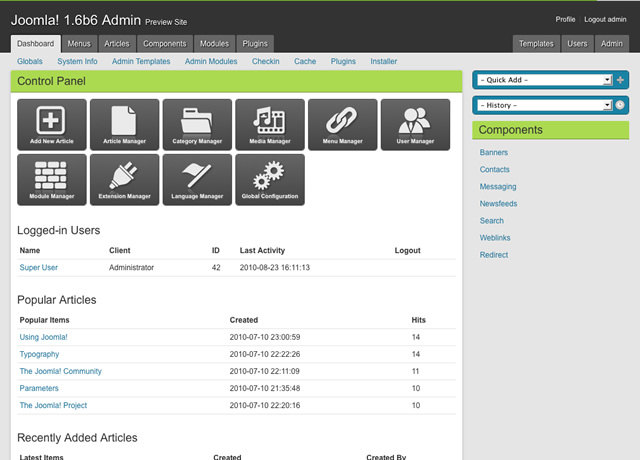Open the Add New Article icon

click(52, 124)
